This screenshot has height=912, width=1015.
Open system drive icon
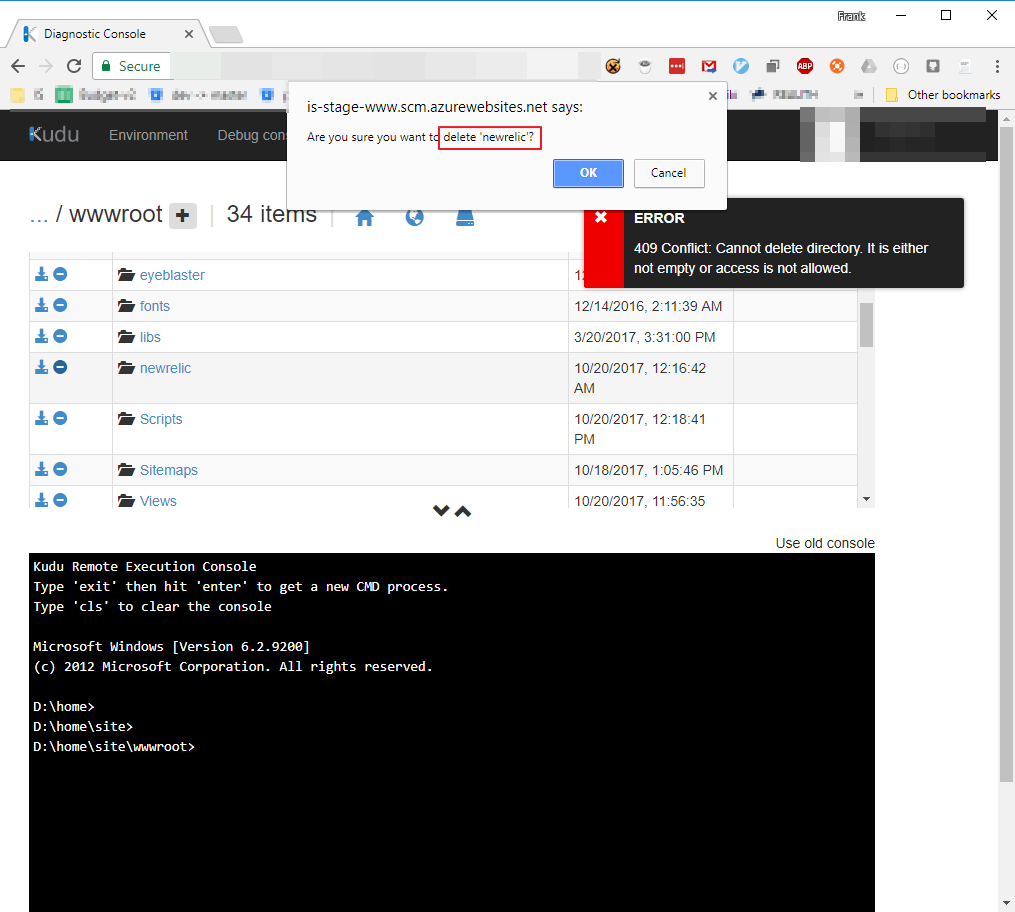point(465,217)
